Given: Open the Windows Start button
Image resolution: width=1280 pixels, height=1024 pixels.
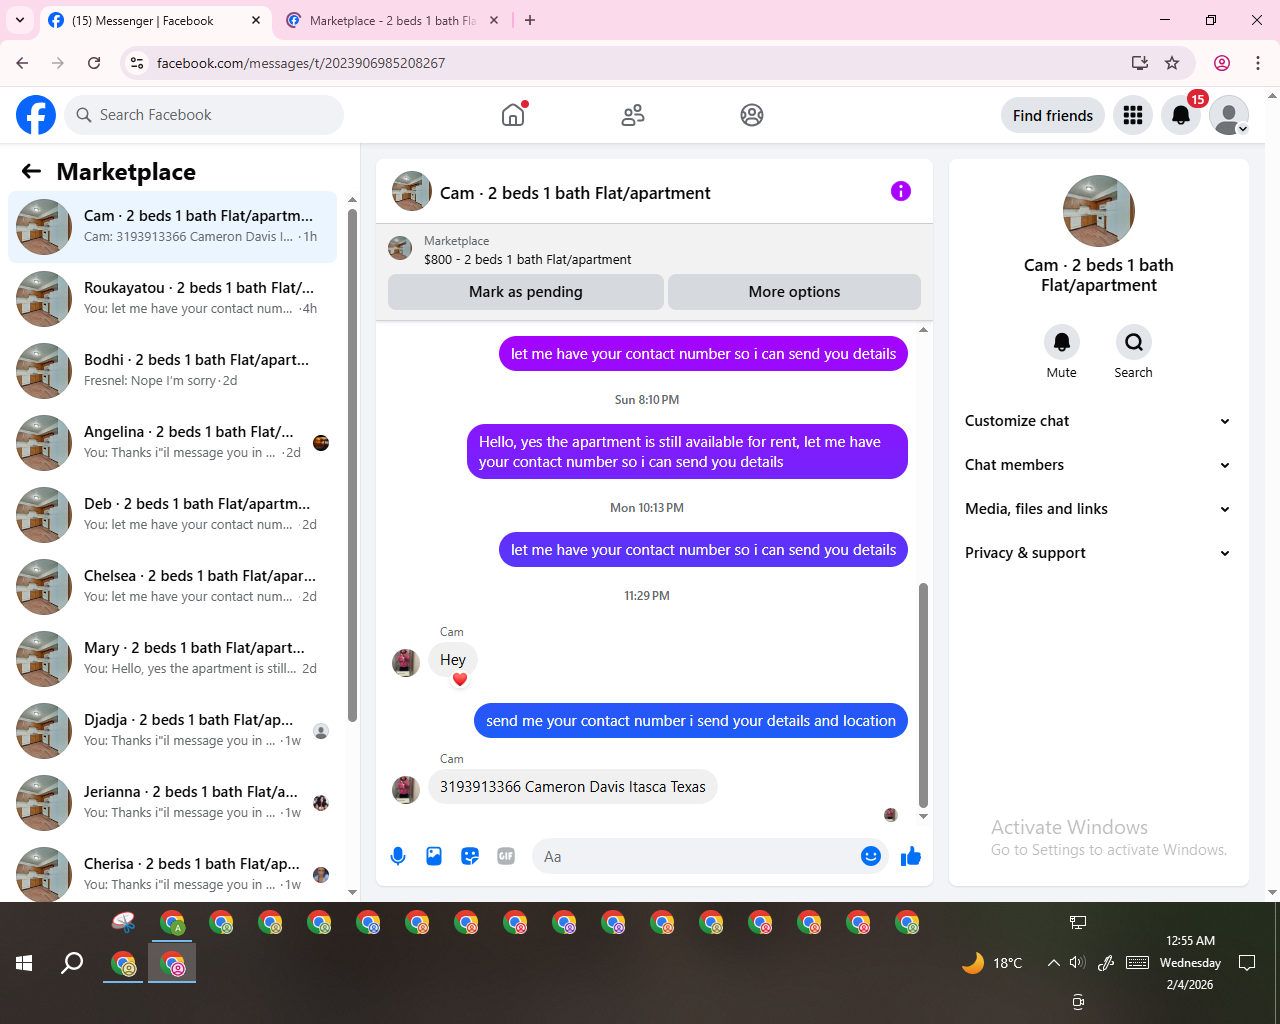Looking at the screenshot, I should click(24, 963).
